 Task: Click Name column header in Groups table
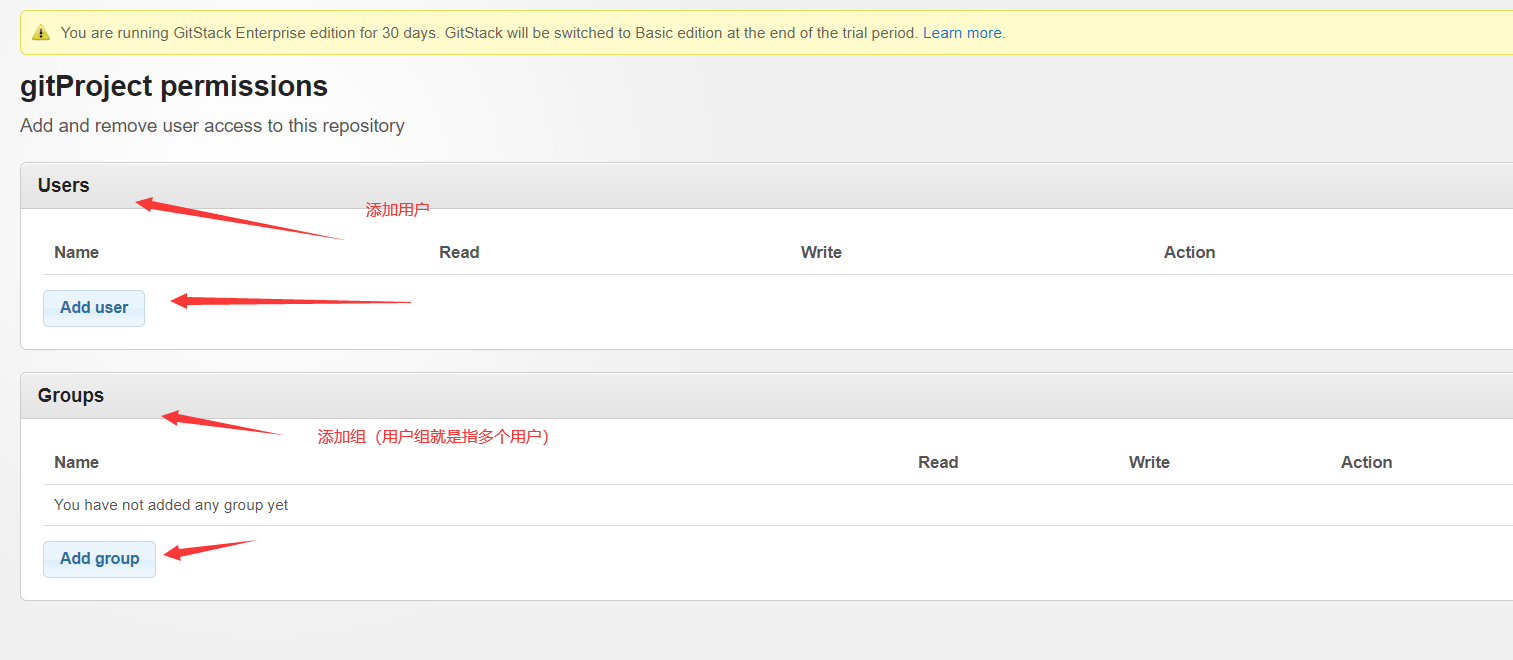[x=76, y=462]
